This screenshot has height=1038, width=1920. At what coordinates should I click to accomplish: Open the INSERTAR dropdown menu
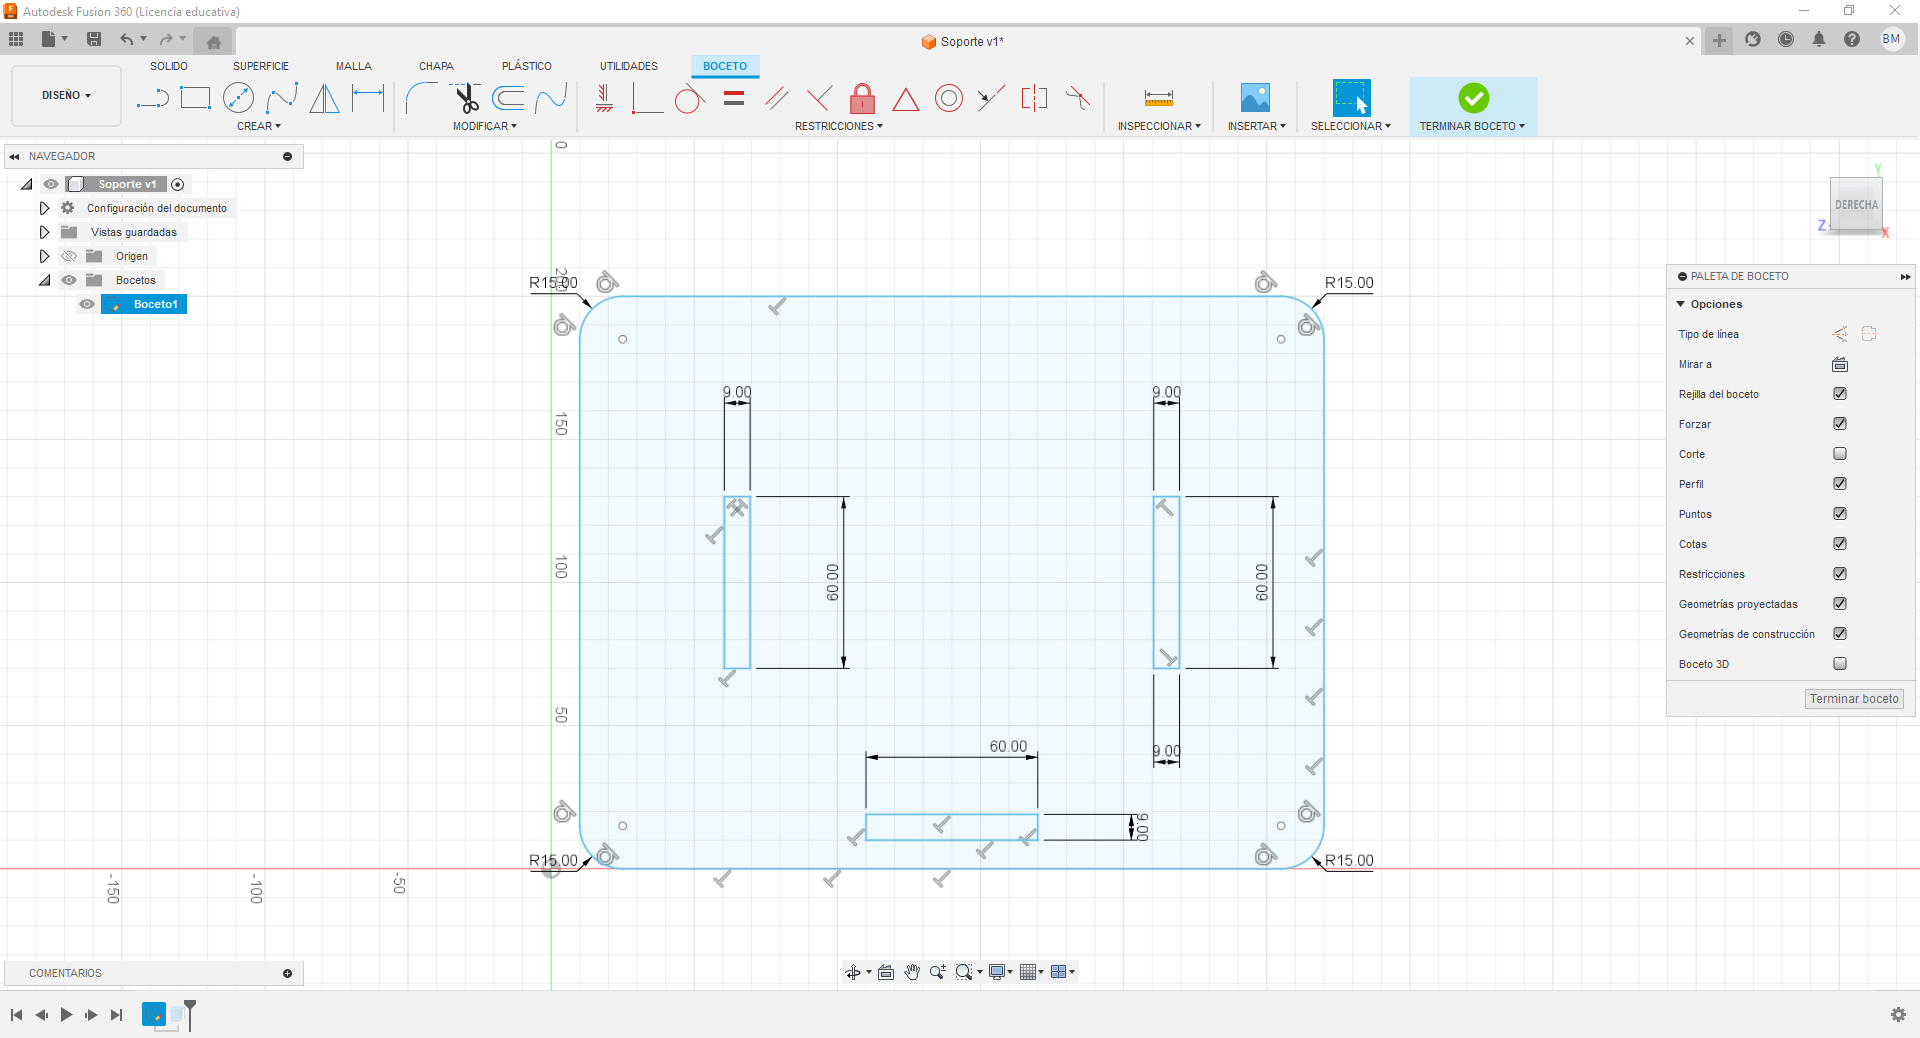[1257, 126]
